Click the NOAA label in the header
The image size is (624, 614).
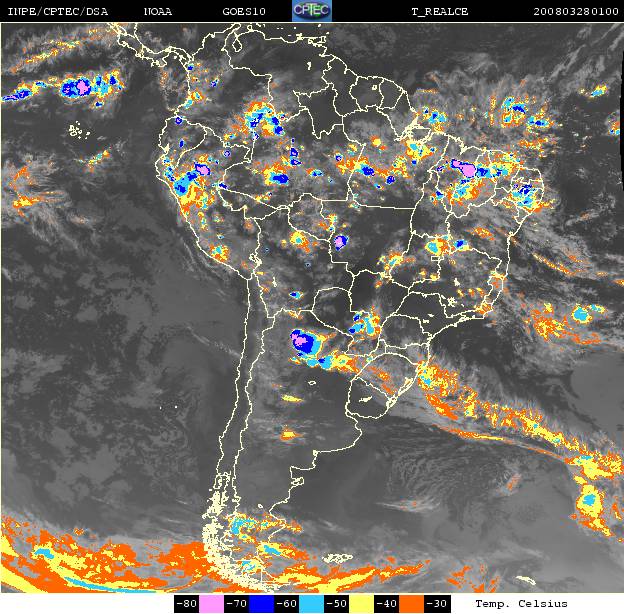click(156, 12)
